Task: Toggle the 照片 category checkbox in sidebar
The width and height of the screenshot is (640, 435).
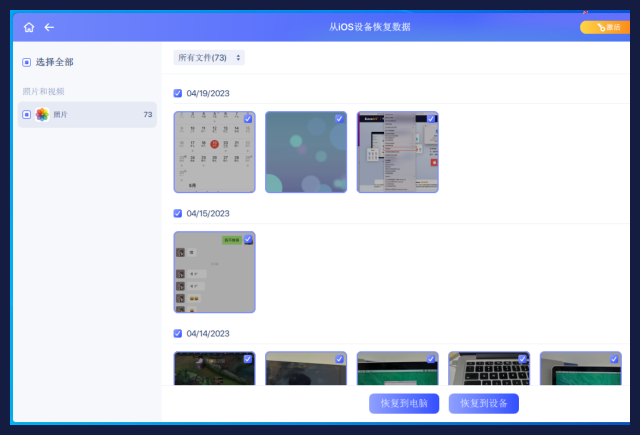Action: click(x=27, y=115)
